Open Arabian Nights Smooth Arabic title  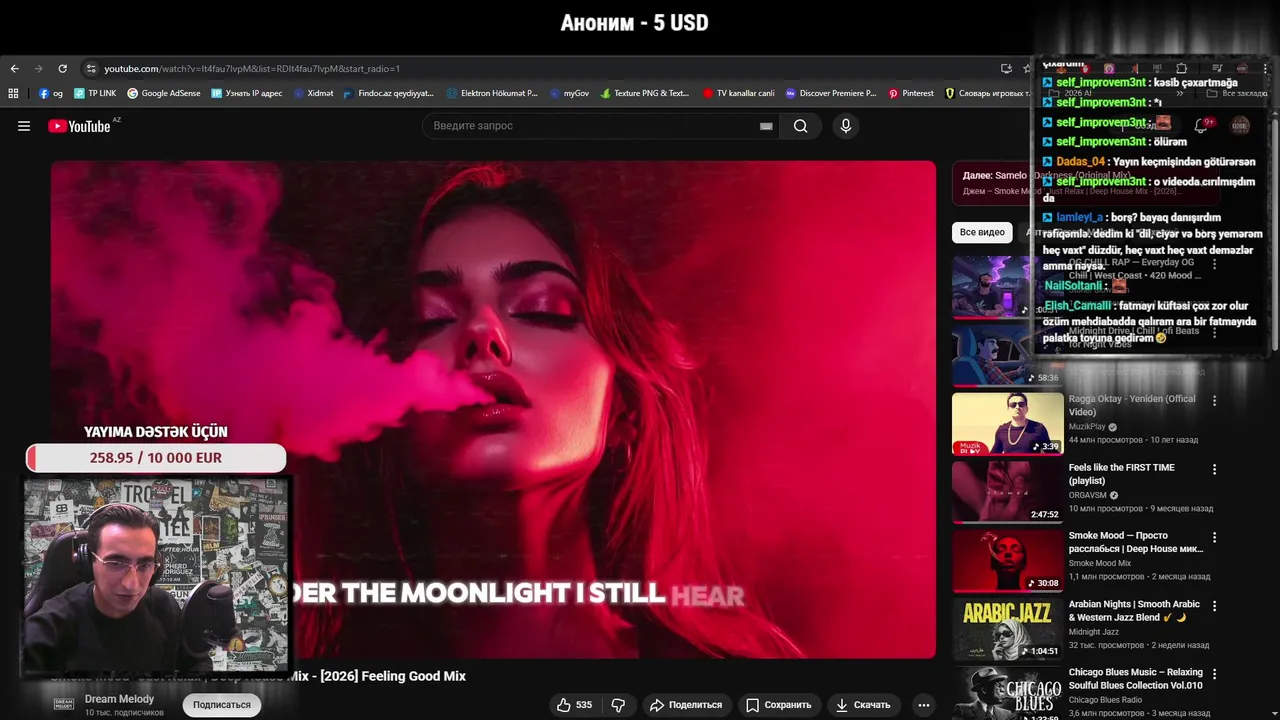(1134, 611)
